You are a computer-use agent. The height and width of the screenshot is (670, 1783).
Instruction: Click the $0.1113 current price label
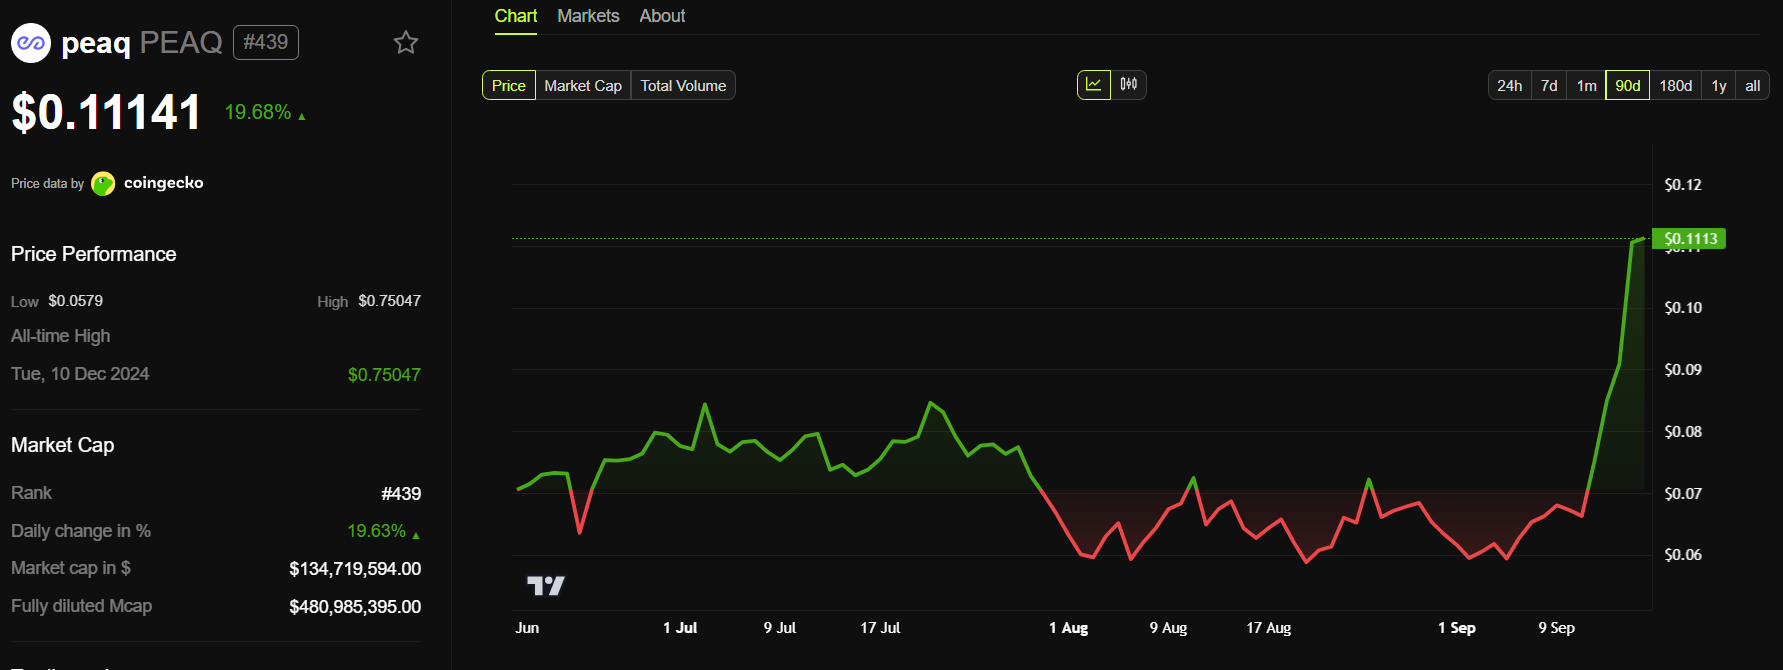click(x=1689, y=238)
